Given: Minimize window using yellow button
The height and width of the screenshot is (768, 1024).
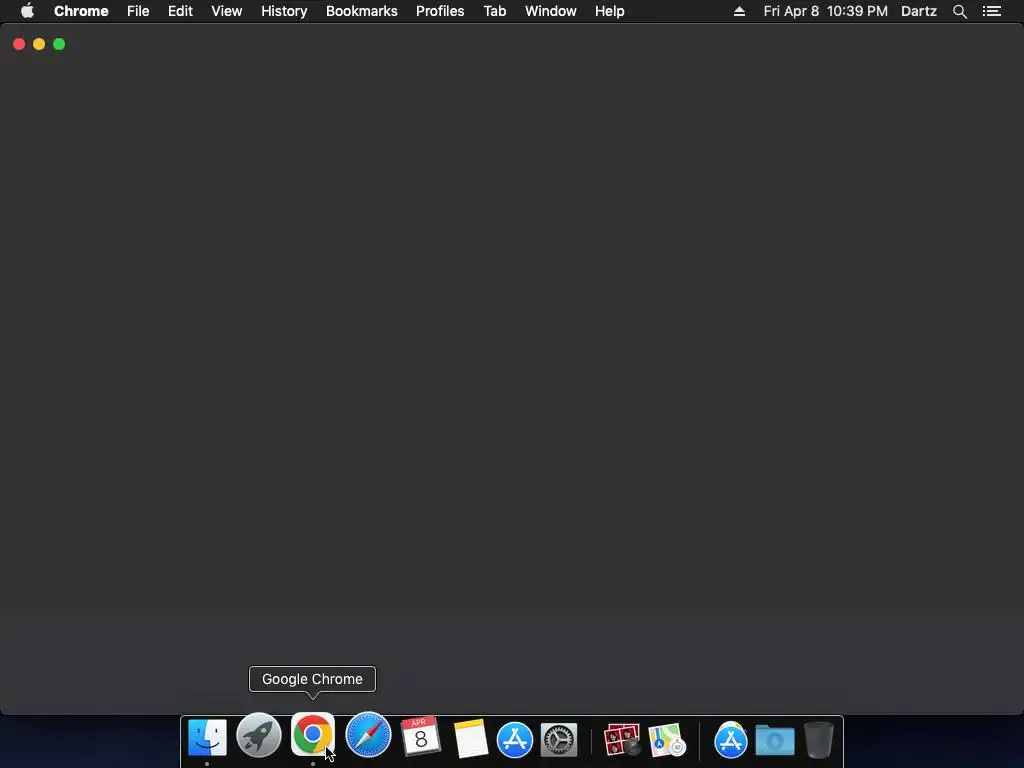Looking at the screenshot, I should (x=39, y=44).
